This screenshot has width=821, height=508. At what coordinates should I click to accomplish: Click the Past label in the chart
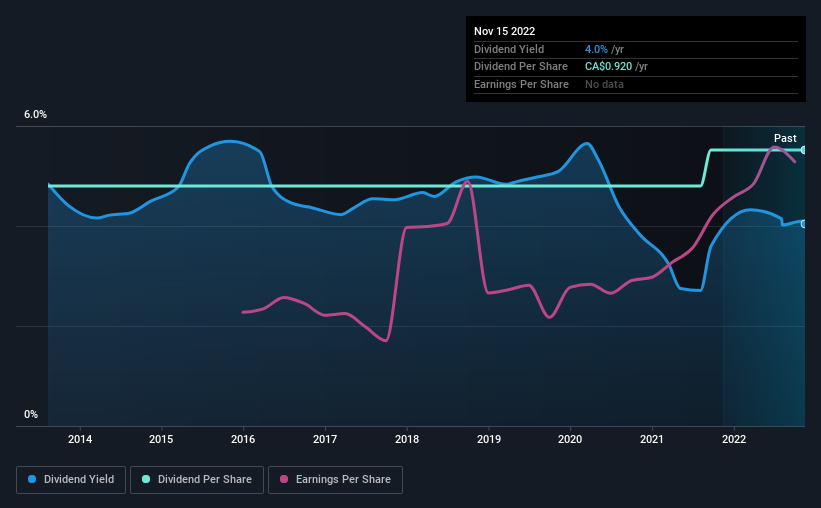tap(785, 138)
